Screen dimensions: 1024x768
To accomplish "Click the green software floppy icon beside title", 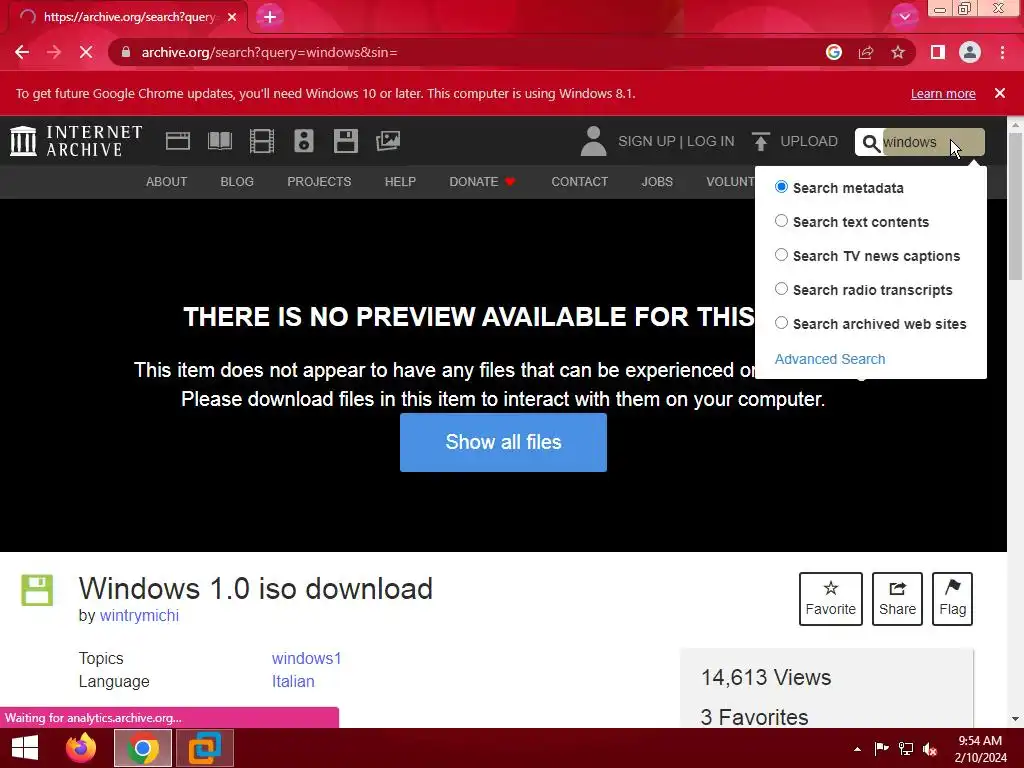I will [x=37, y=590].
